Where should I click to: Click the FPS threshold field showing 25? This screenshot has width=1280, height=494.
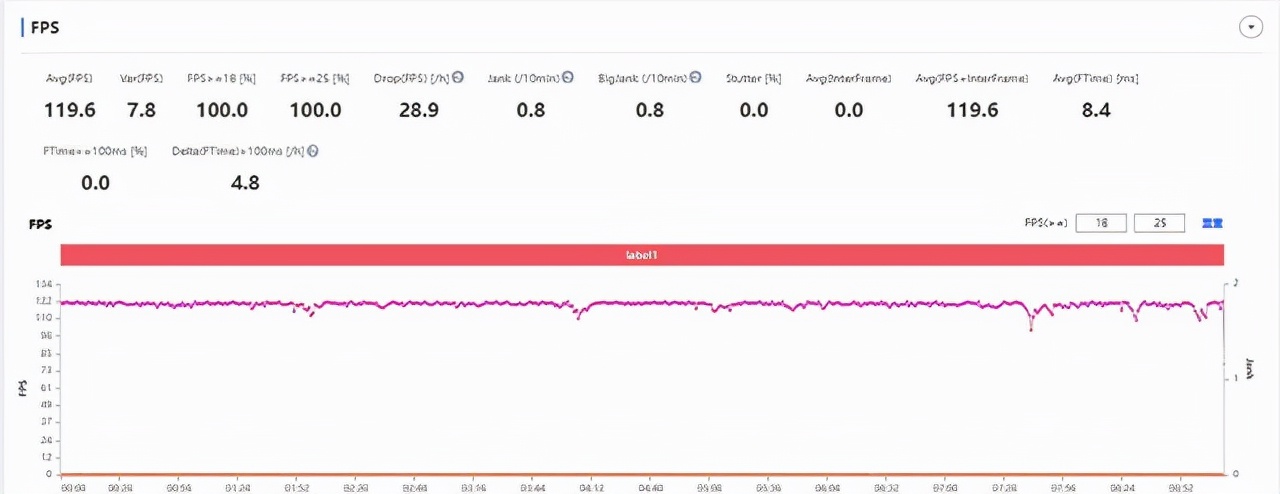click(1159, 223)
